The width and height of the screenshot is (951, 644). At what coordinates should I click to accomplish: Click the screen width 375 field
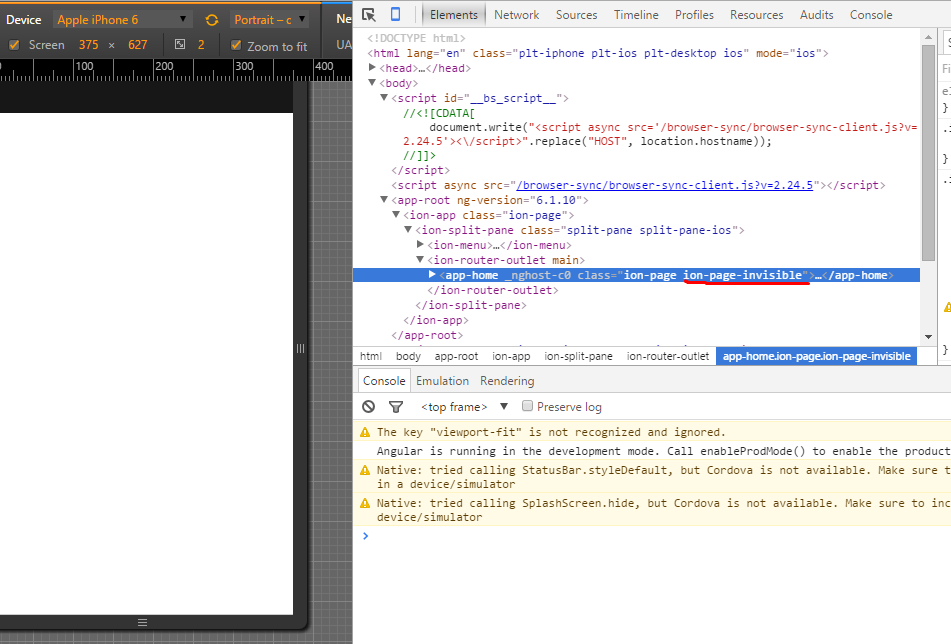coord(89,45)
